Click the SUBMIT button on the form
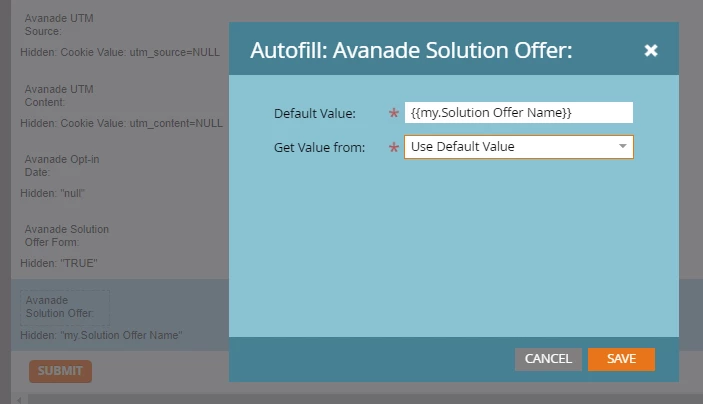The width and height of the screenshot is (703, 404). 61,371
